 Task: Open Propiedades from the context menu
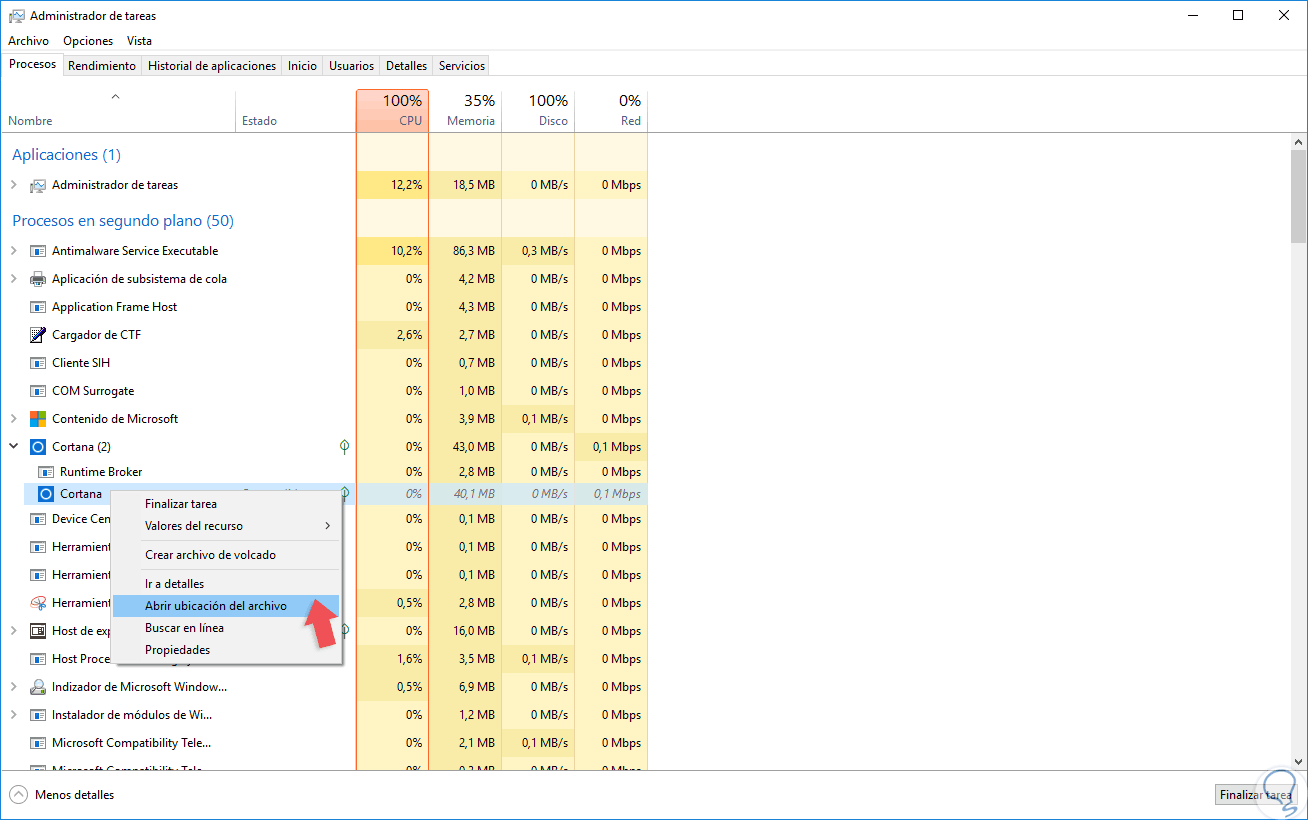pos(226,650)
